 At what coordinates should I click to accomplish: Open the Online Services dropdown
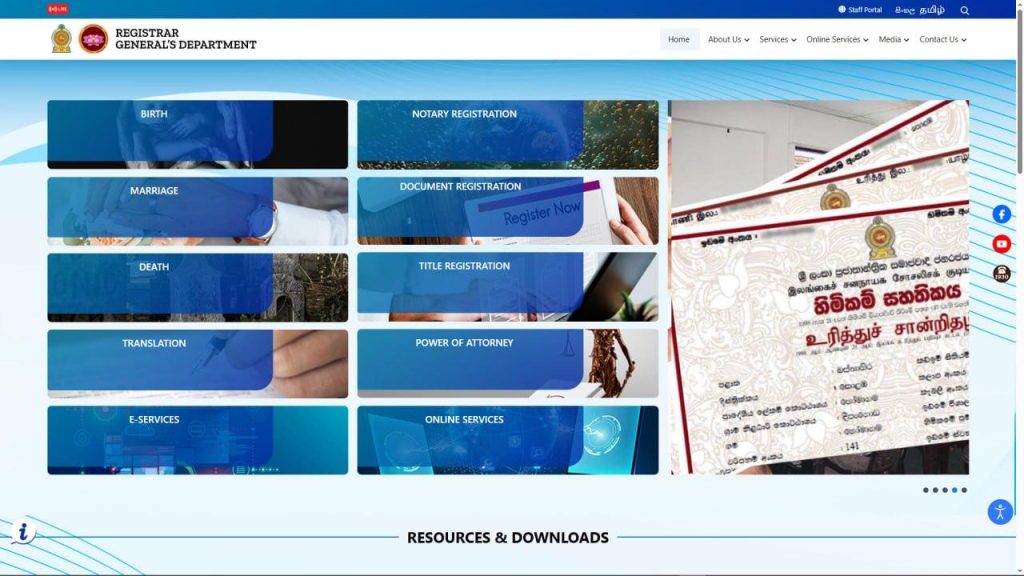coord(837,40)
